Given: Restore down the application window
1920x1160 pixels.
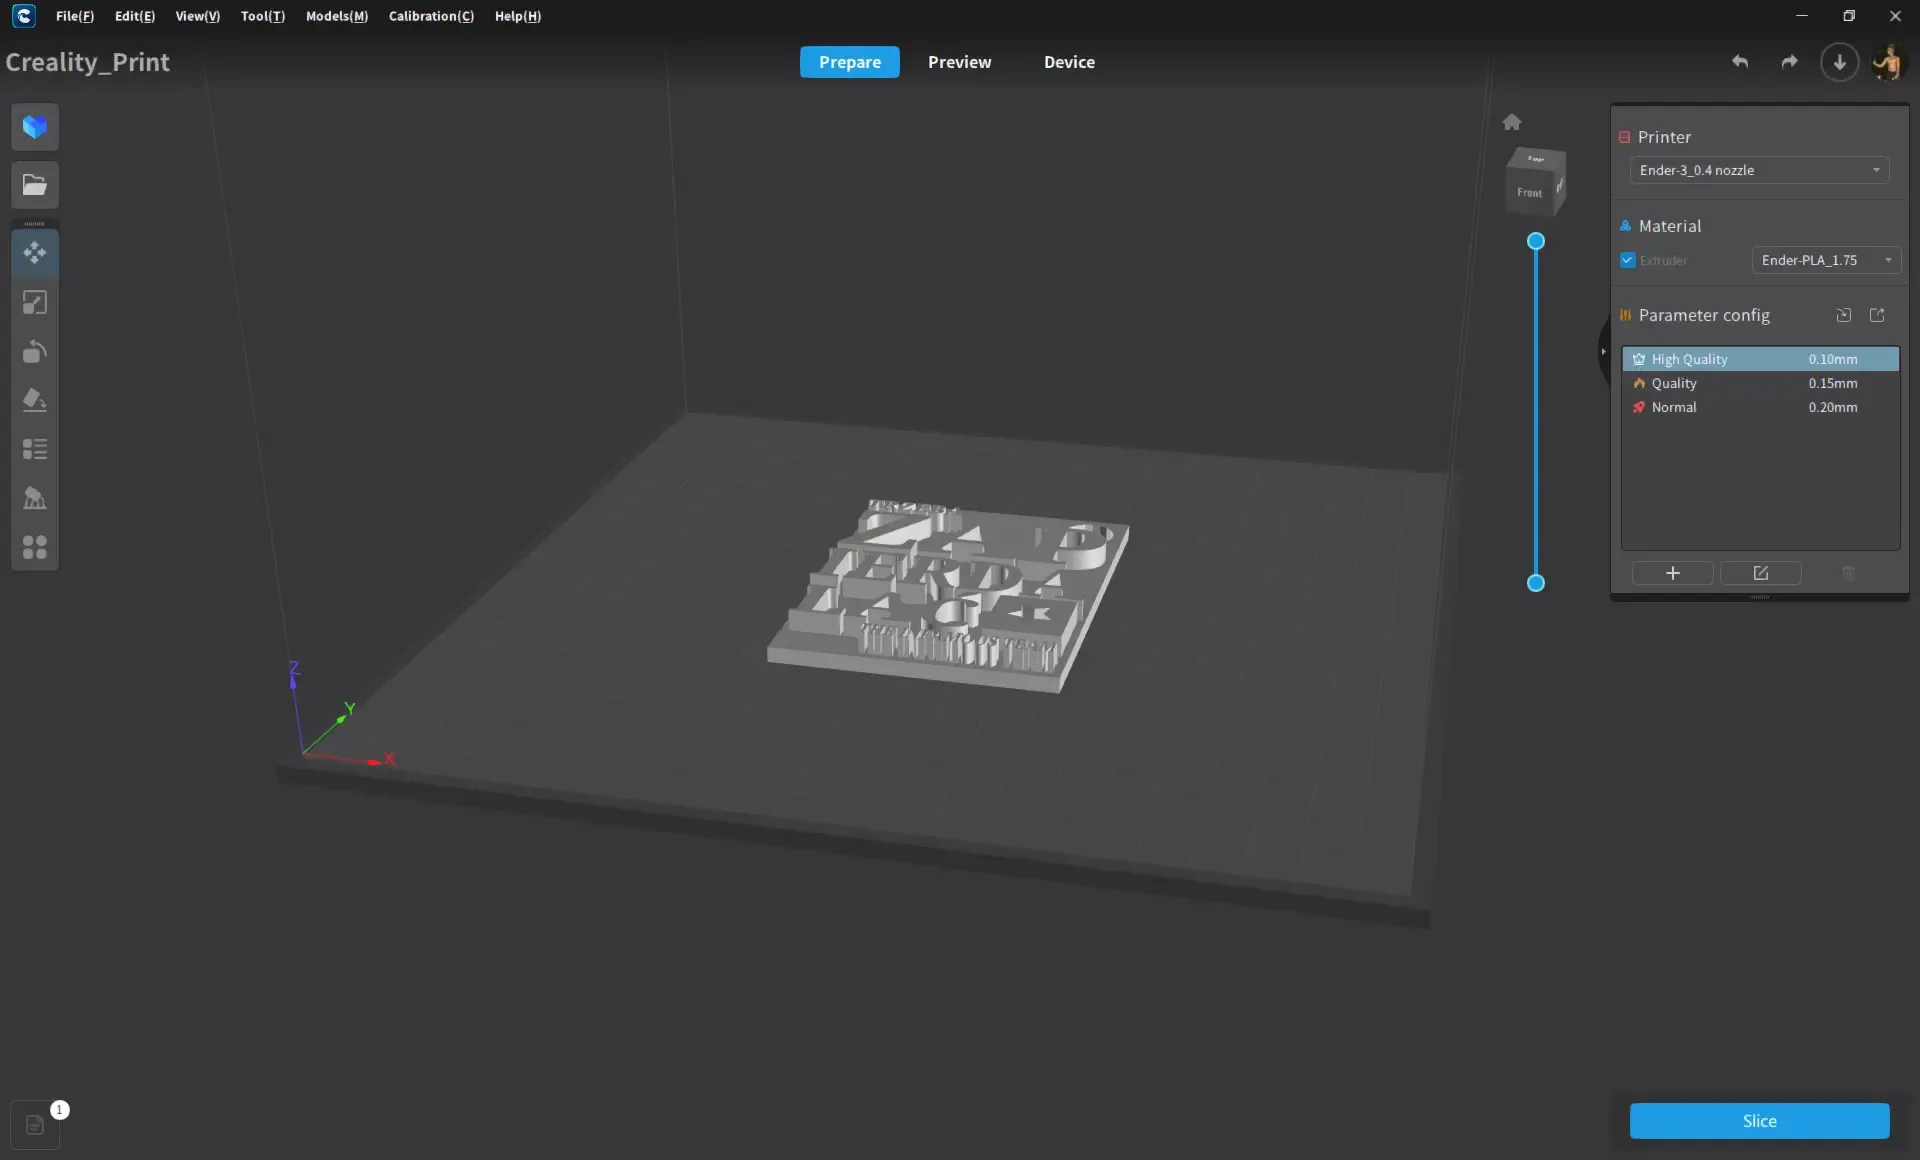Looking at the screenshot, I should [x=1849, y=16].
